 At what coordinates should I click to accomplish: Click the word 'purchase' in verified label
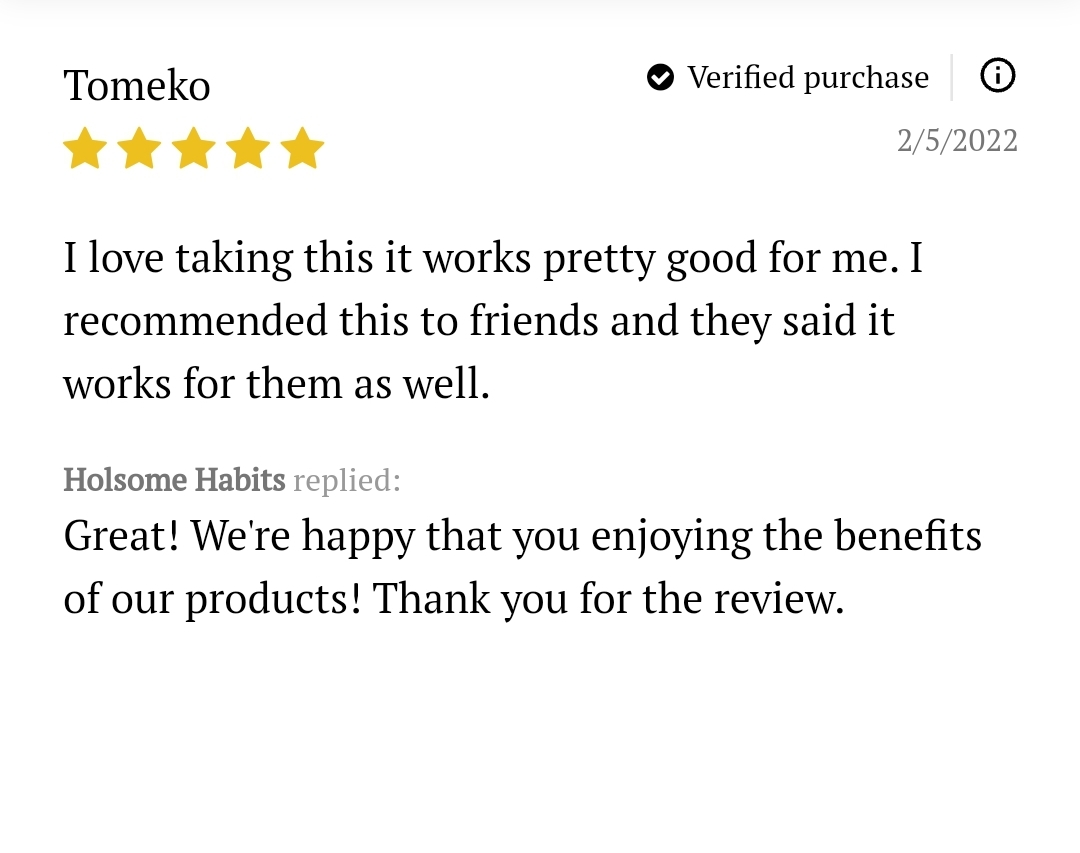click(x=866, y=79)
